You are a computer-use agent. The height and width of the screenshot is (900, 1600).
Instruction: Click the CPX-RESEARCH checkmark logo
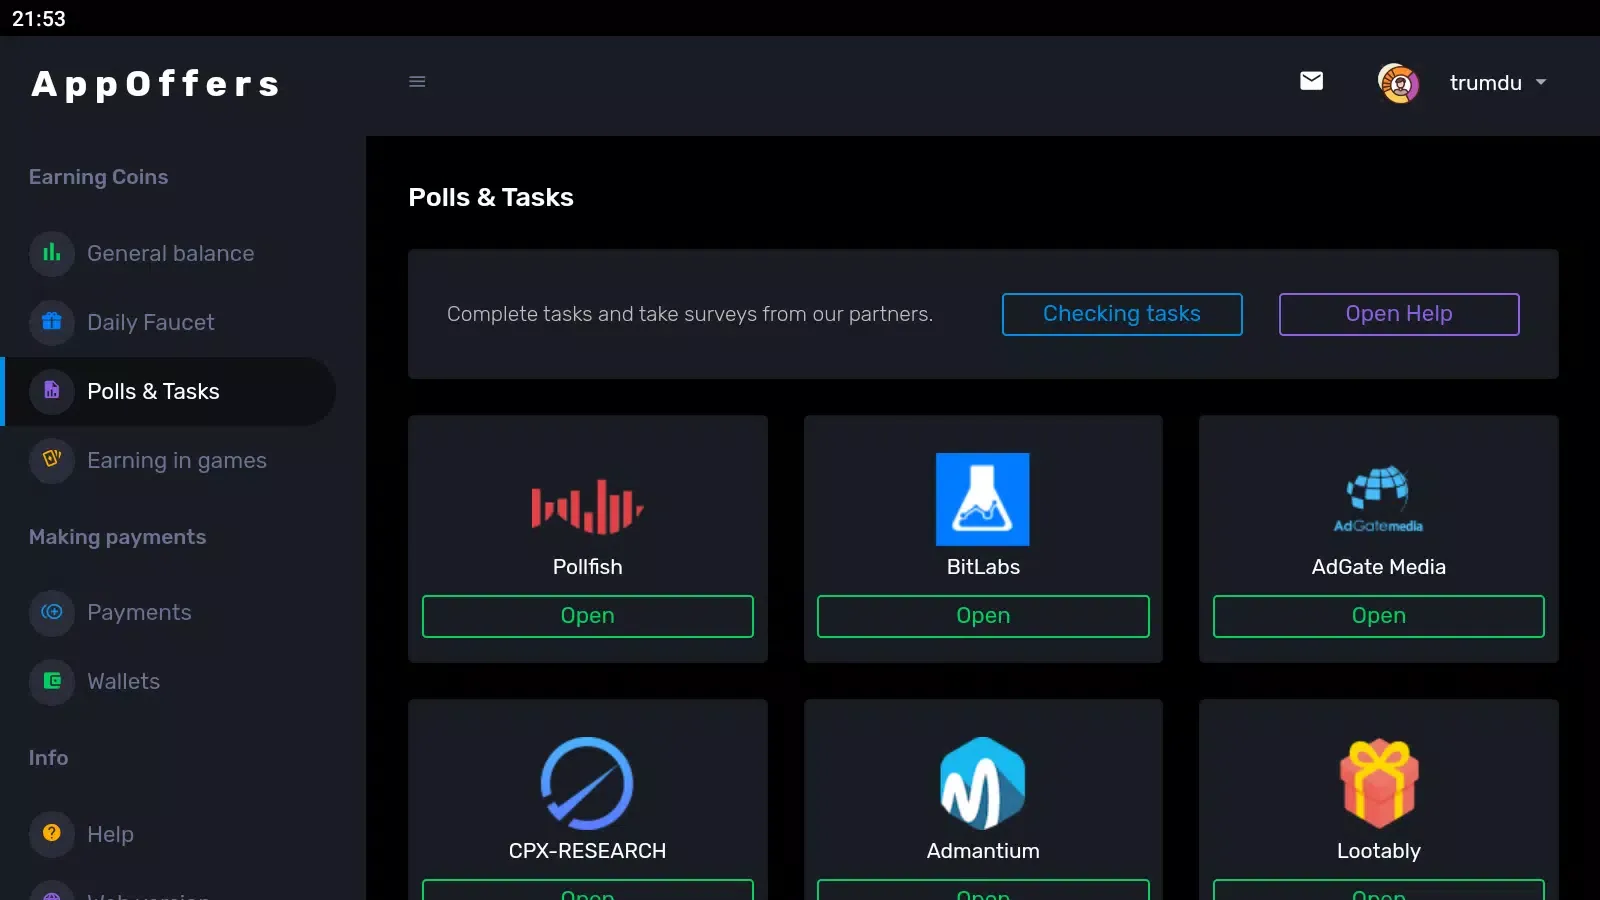587,783
